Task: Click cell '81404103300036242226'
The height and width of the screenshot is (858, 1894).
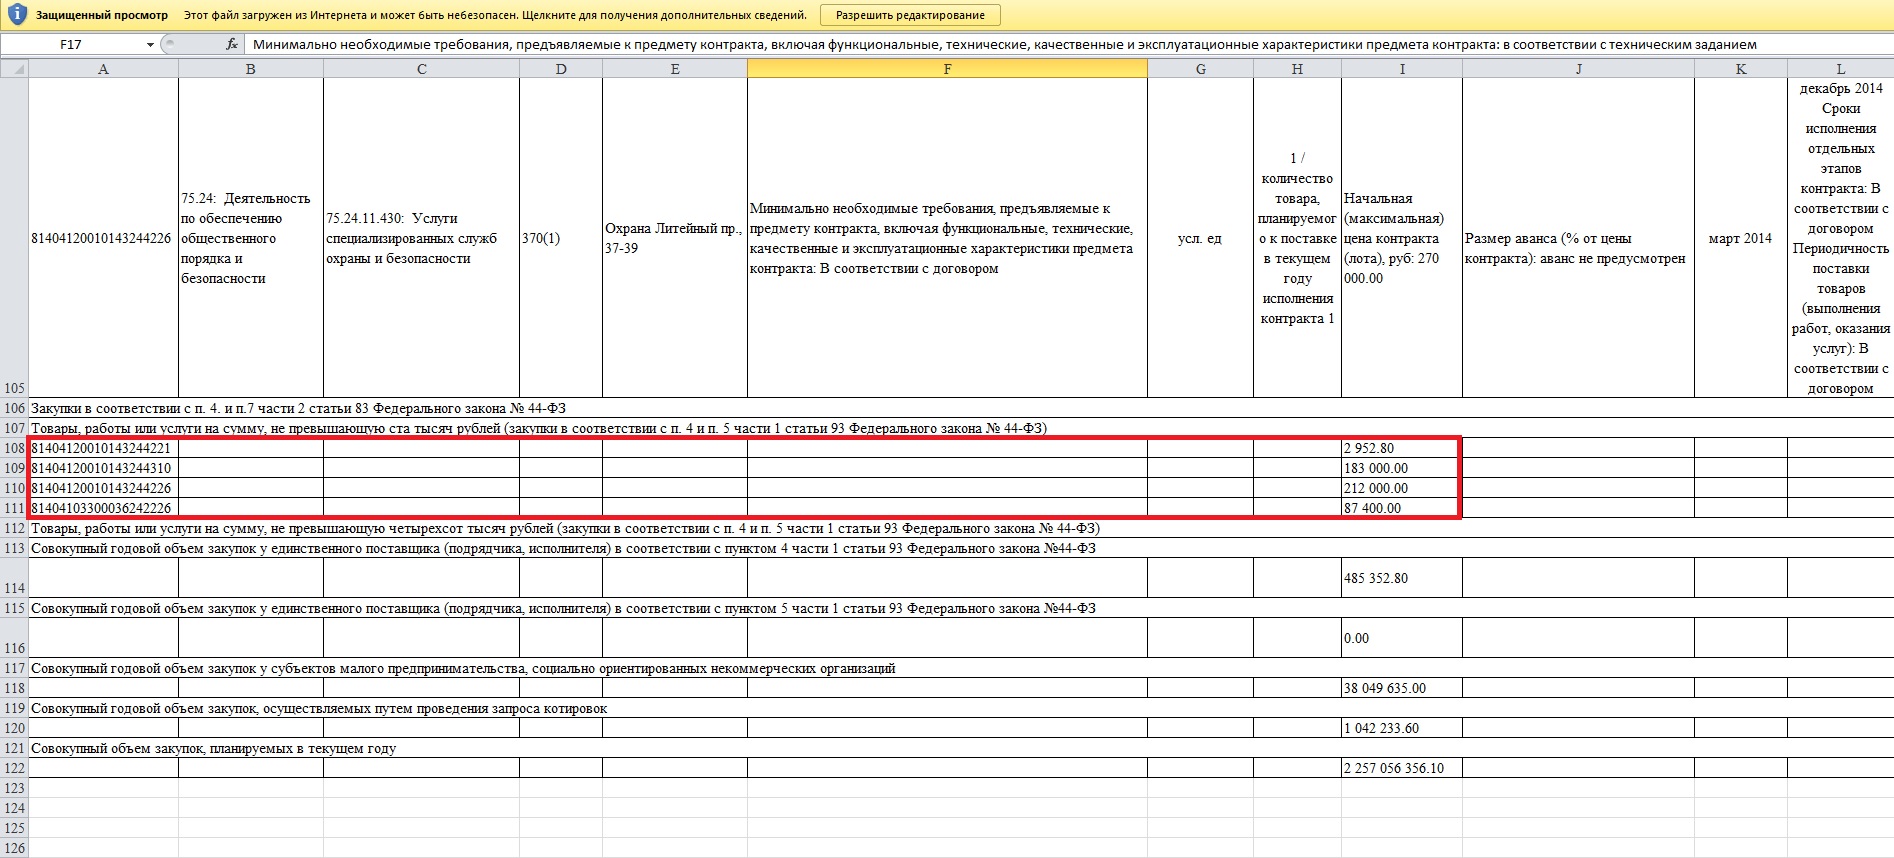Action: (104, 508)
